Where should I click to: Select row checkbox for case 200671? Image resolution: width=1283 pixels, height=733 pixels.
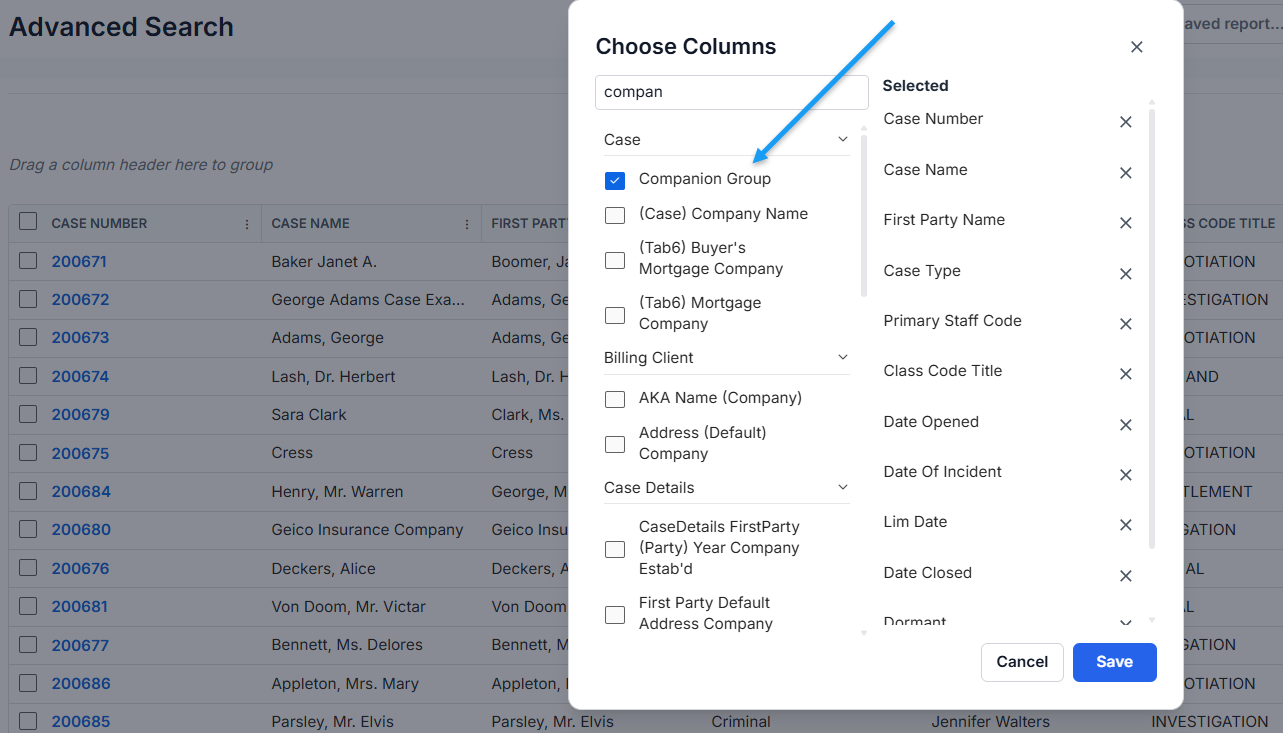pyautogui.click(x=28, y=261)
